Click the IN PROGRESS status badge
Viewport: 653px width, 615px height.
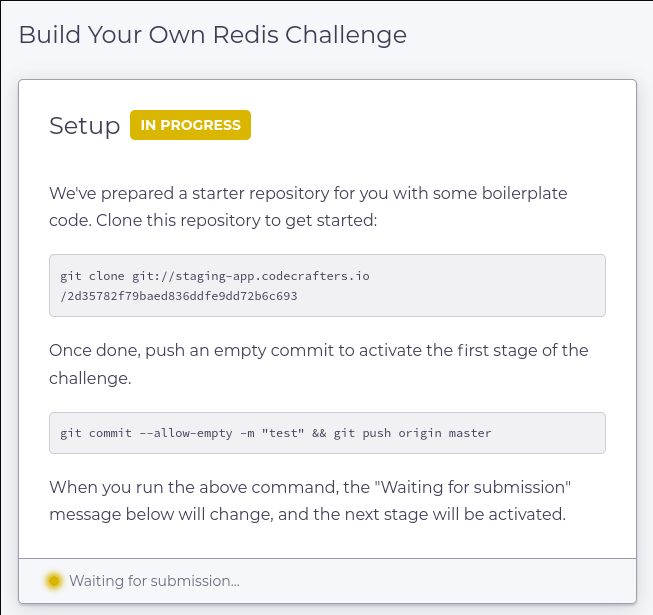[x=190, y=125]
